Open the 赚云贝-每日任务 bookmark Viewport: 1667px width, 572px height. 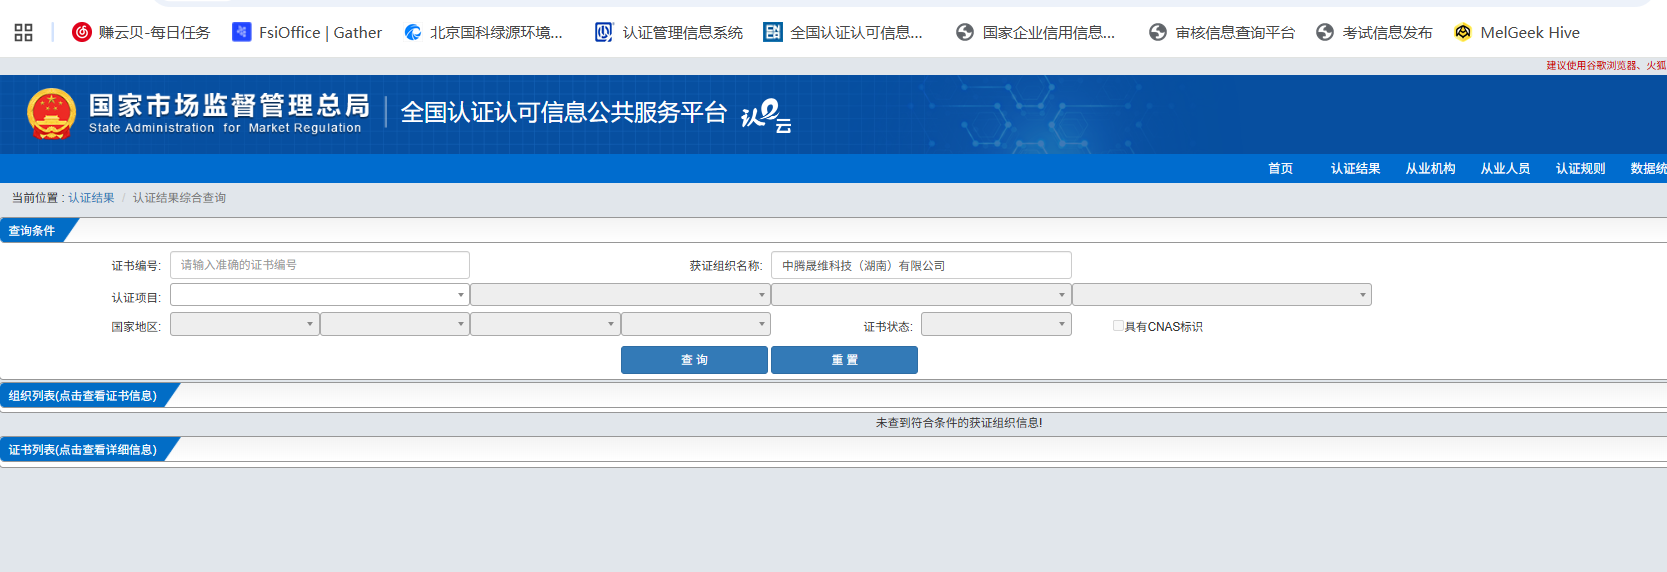coord(141,32)
